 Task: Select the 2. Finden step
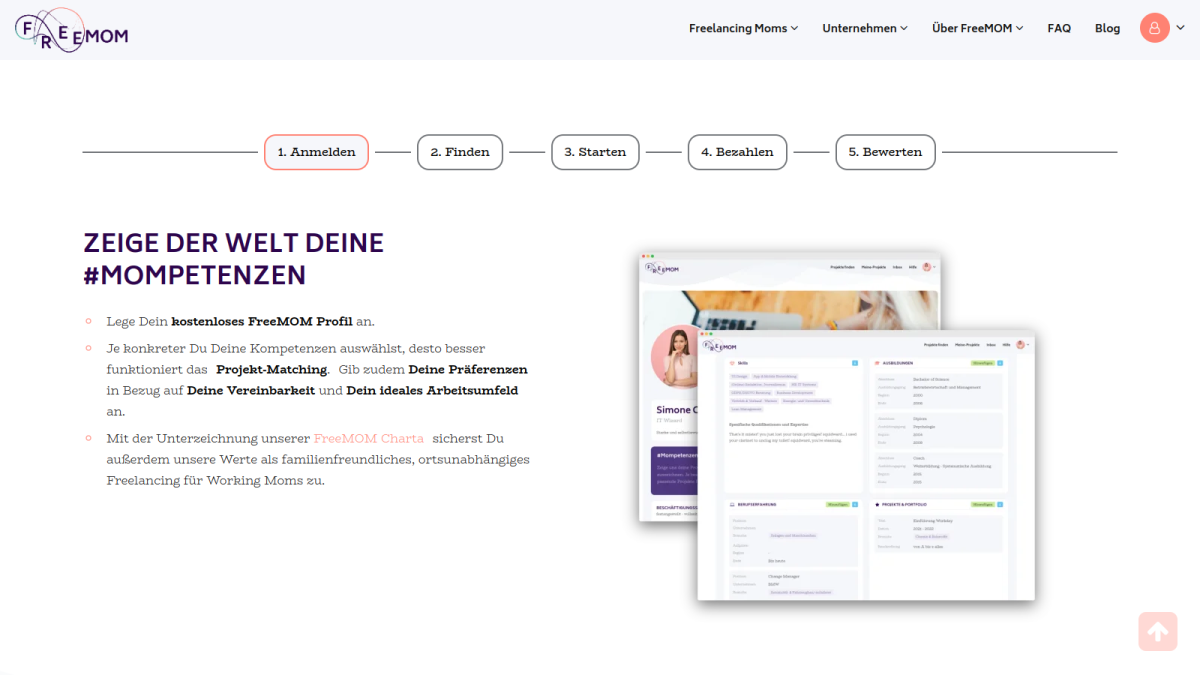point(460,152)
